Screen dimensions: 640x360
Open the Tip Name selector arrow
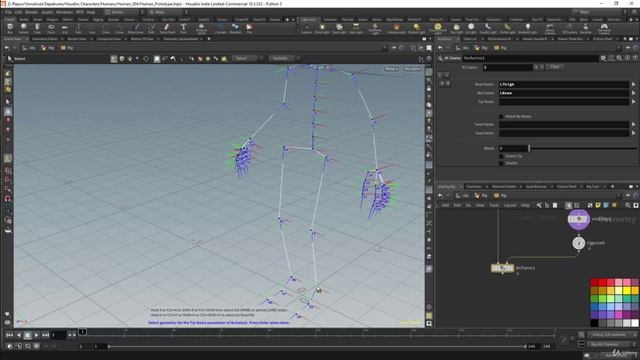point(633,102)
